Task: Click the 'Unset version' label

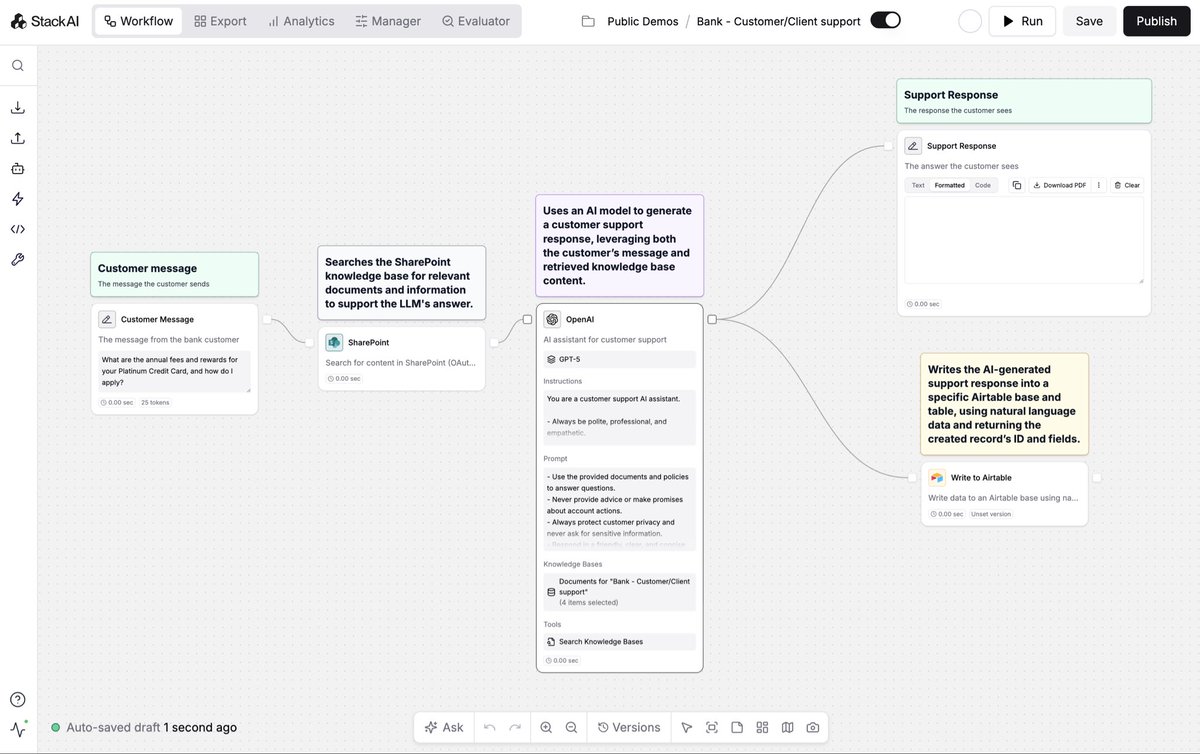Action: 991,514
